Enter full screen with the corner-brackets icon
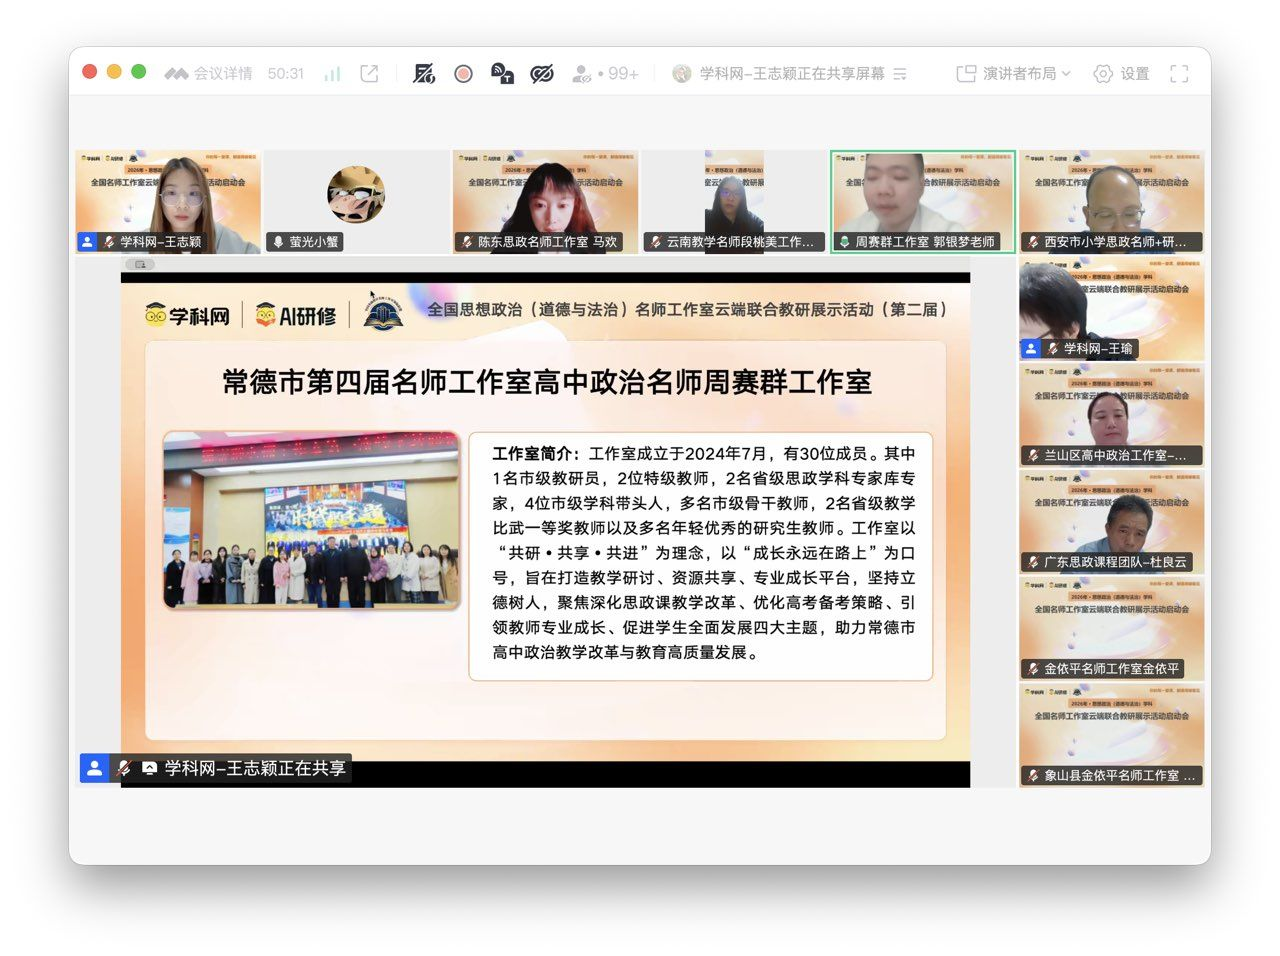This screenshot has width=1280, height=956. coord(1179,74)
